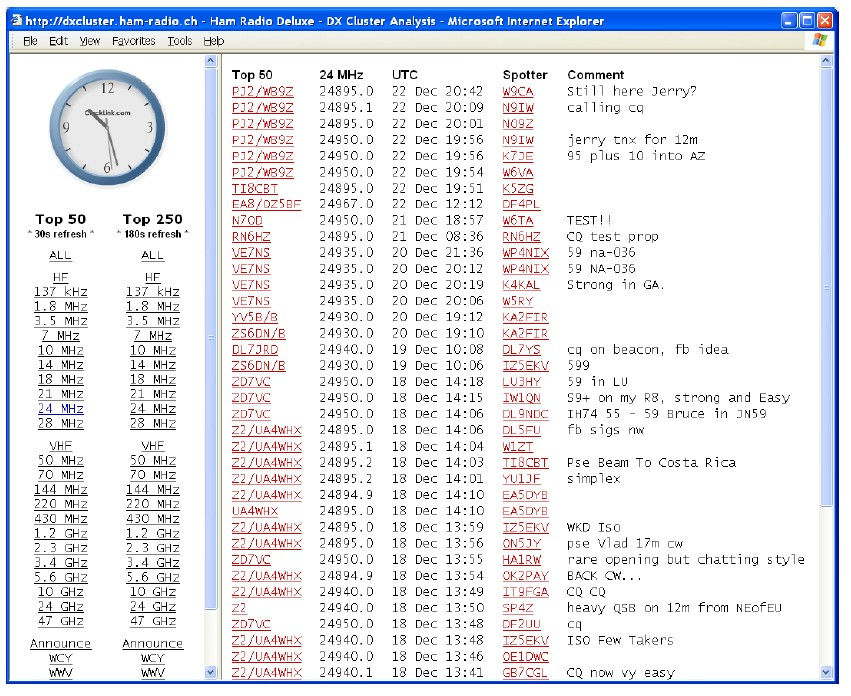This screenshot has width=851, height=696.
Task: Open 137 kHz under Top 50
Action: tap(61, 292)
